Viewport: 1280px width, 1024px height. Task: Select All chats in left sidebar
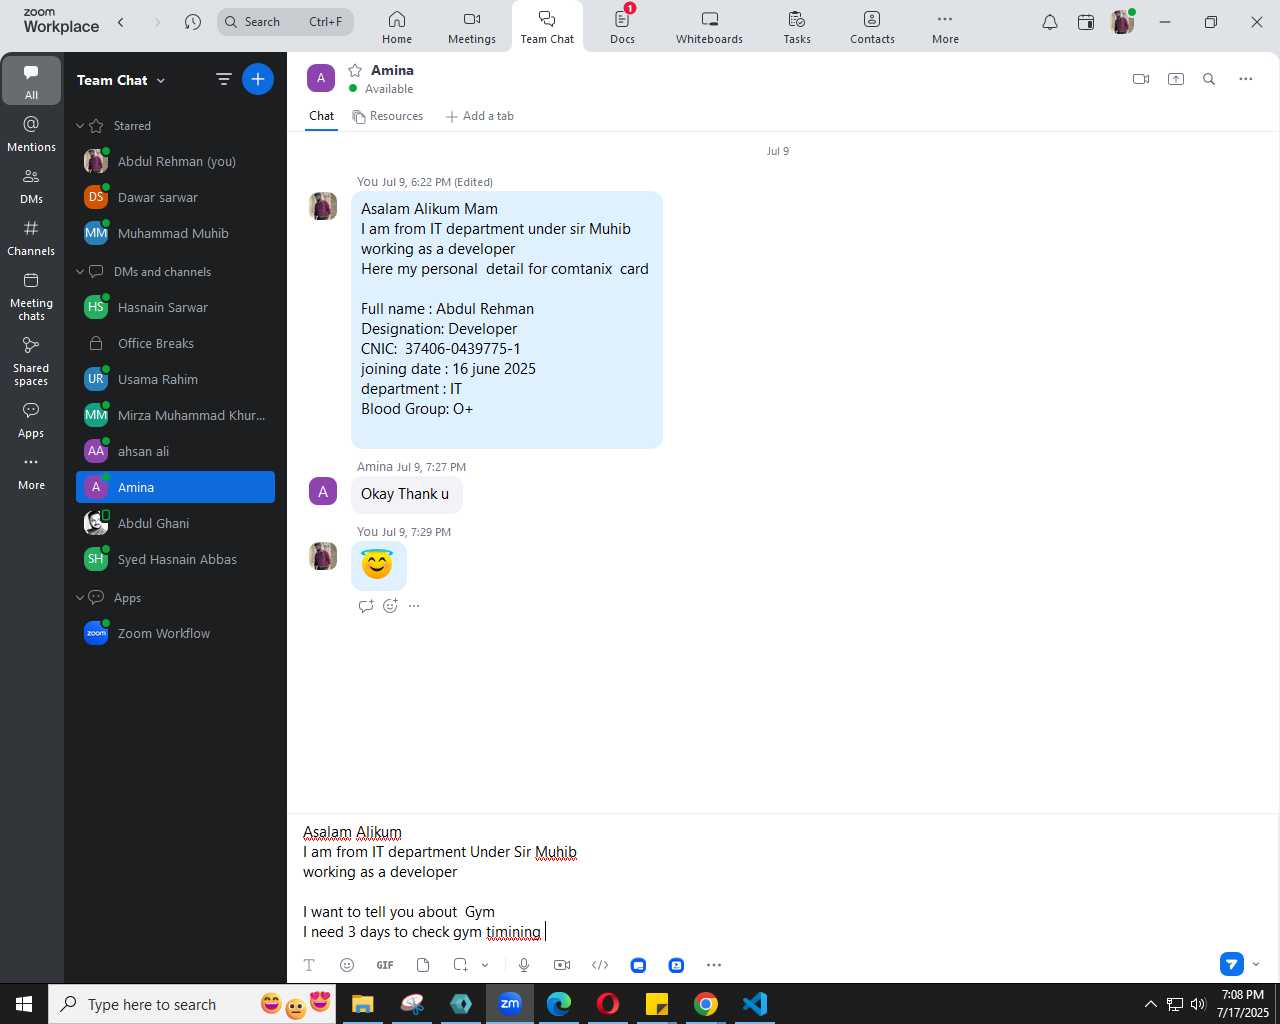pyautogui.click(x=31, y=81)
